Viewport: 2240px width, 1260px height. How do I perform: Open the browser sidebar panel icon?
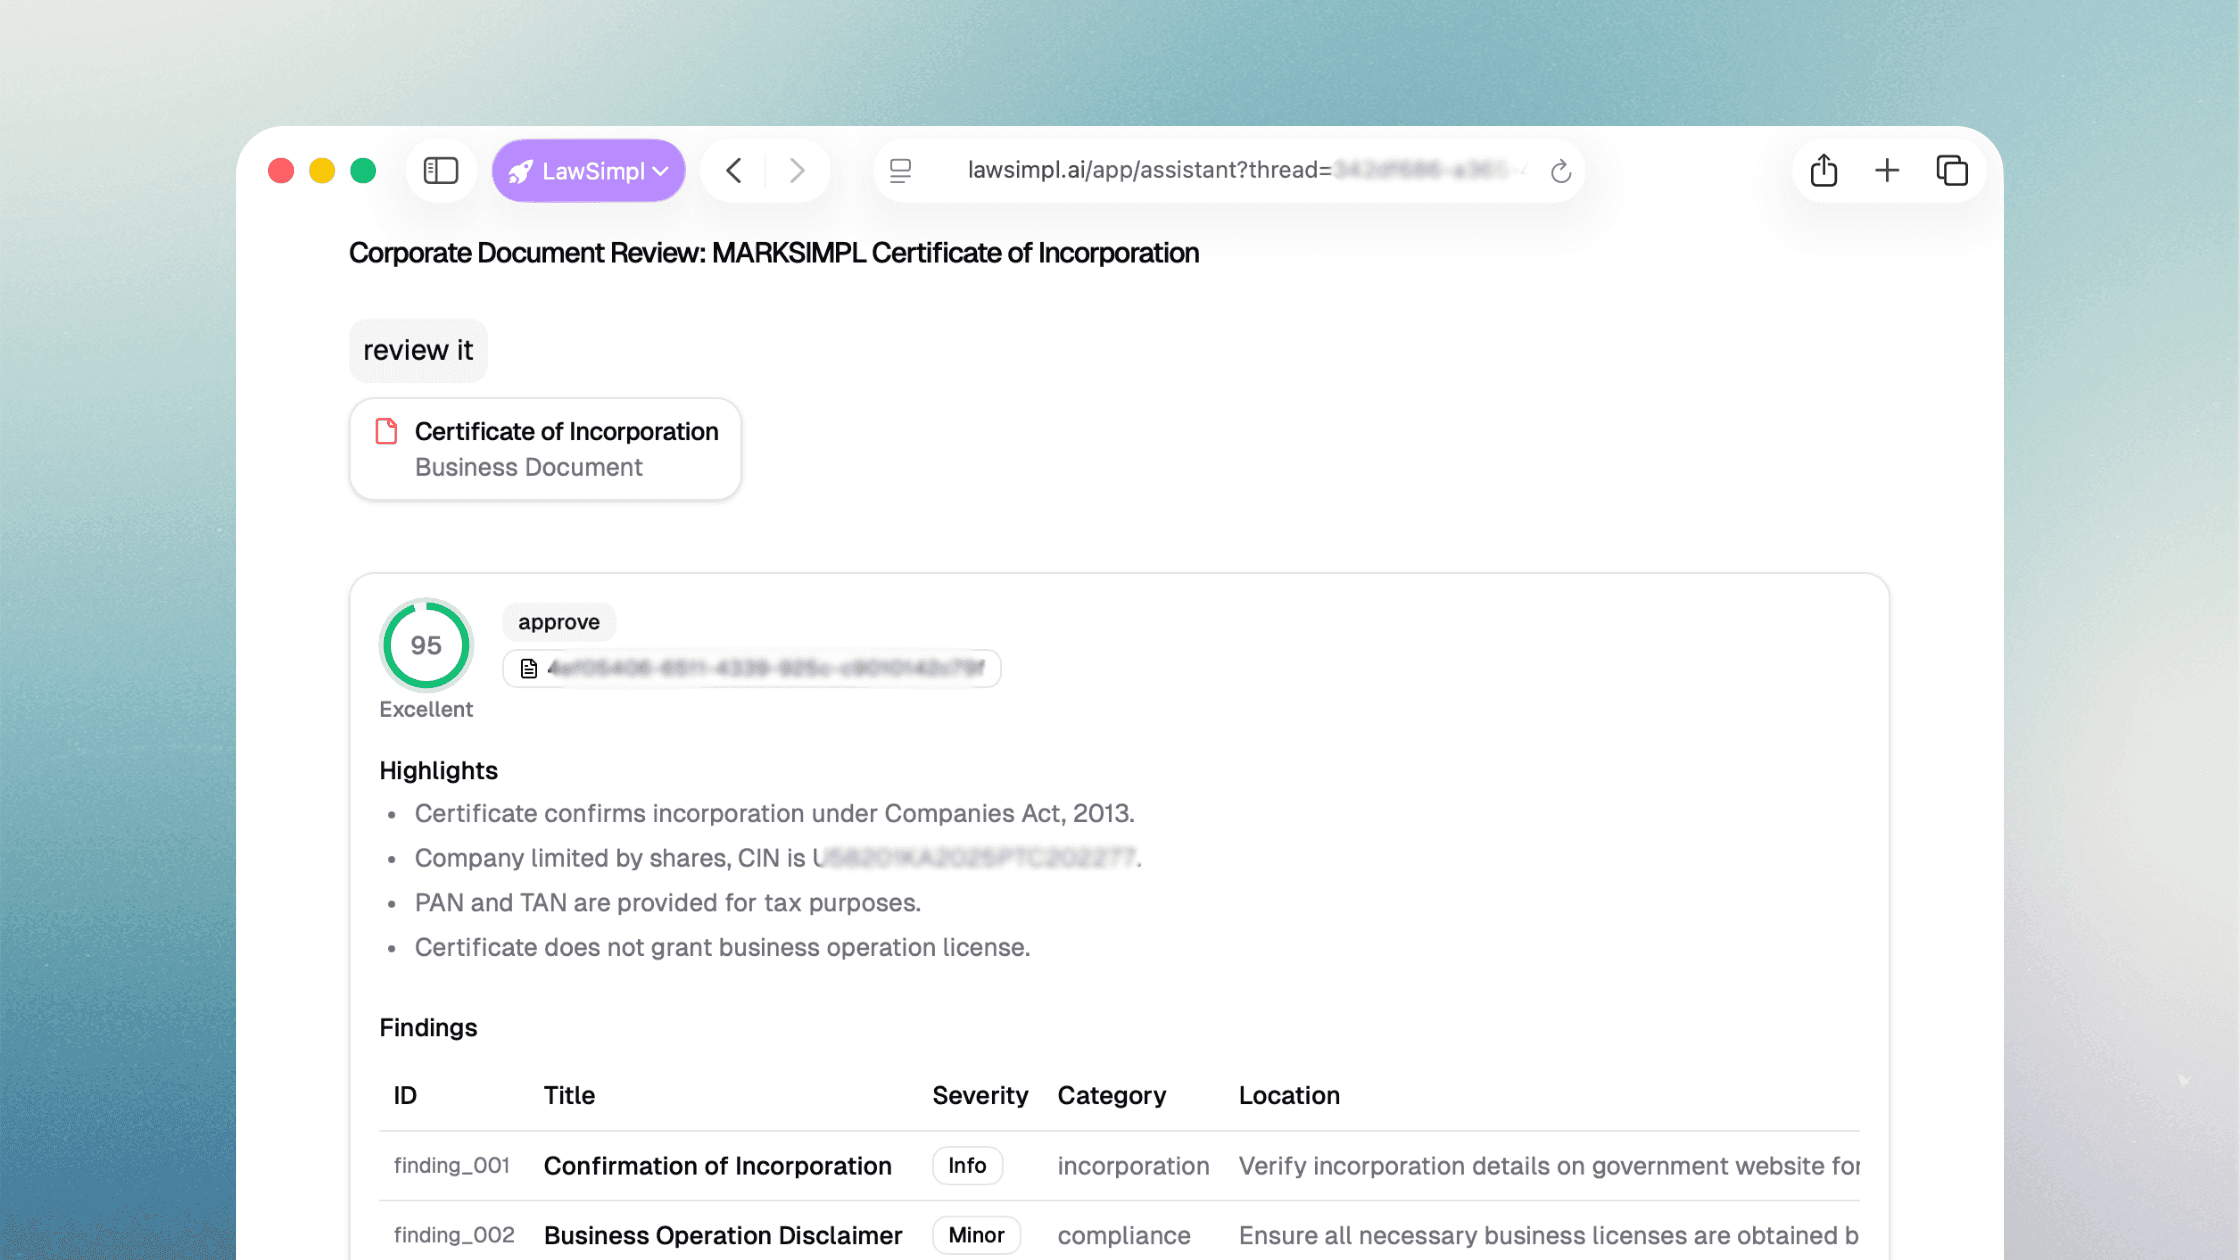(x=440, y=170)
